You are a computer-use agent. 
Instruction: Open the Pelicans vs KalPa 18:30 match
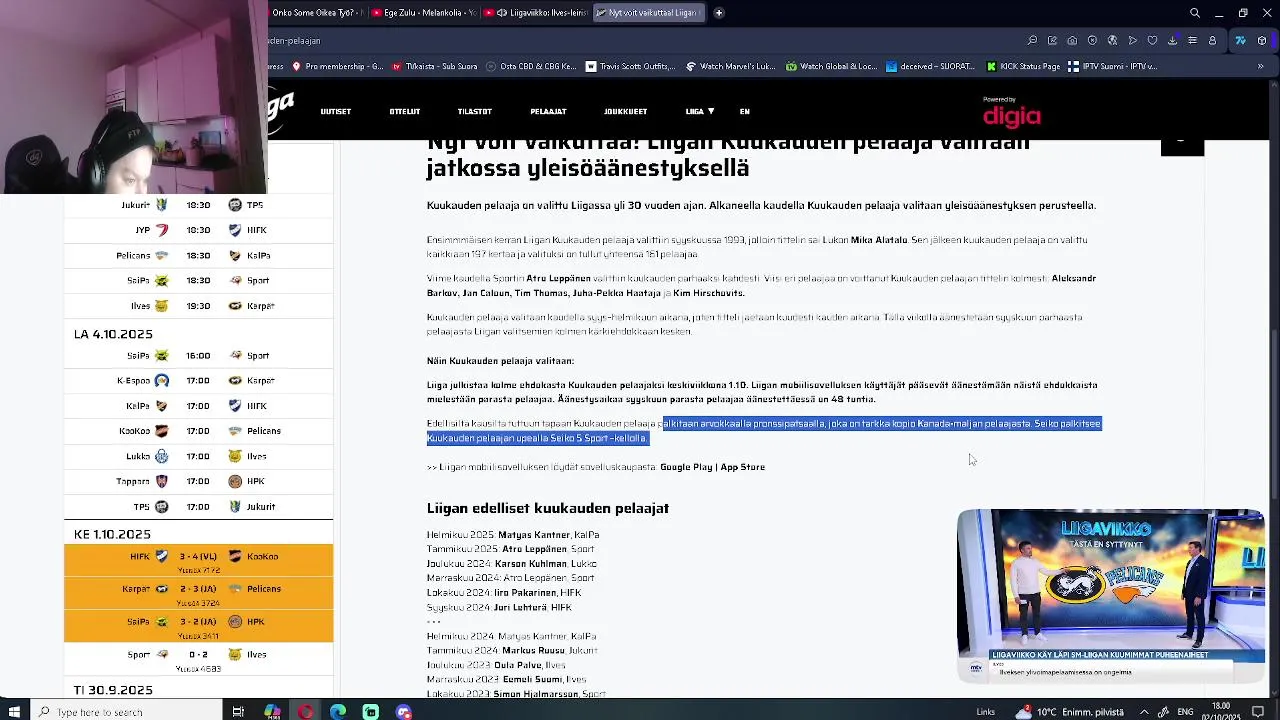coord(198,255)
